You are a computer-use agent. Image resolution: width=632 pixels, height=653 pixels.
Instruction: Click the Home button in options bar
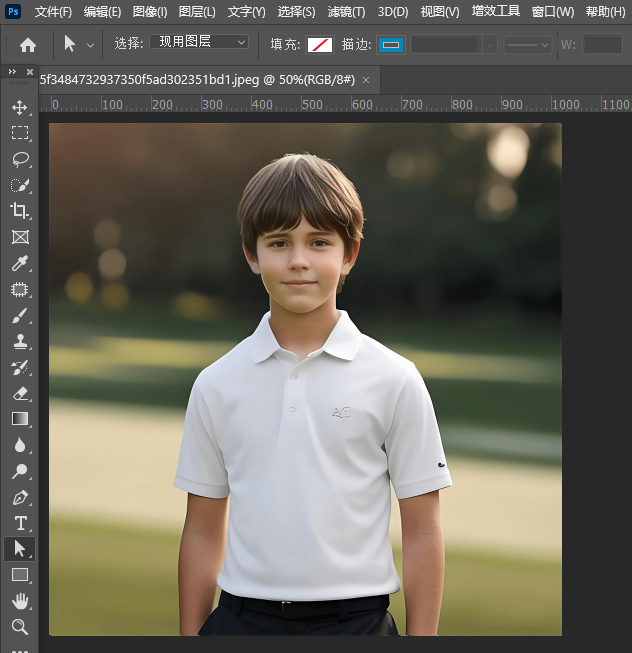tap(28, 45)
